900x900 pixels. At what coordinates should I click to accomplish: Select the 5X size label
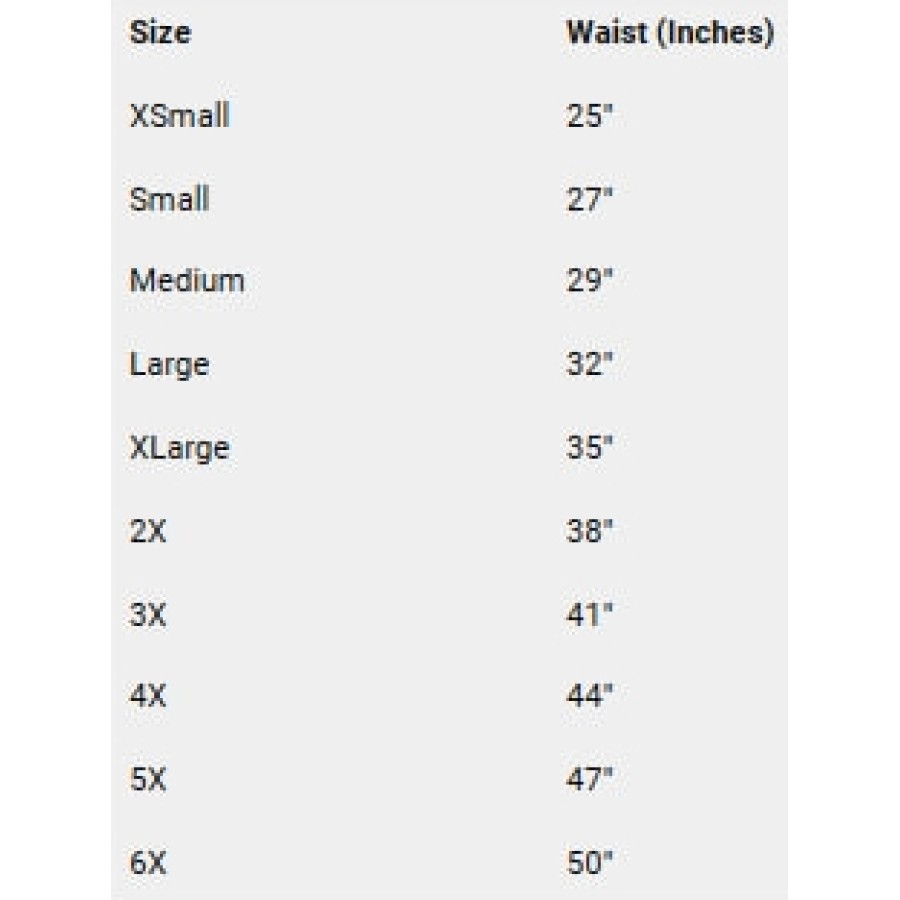(148, 779)
